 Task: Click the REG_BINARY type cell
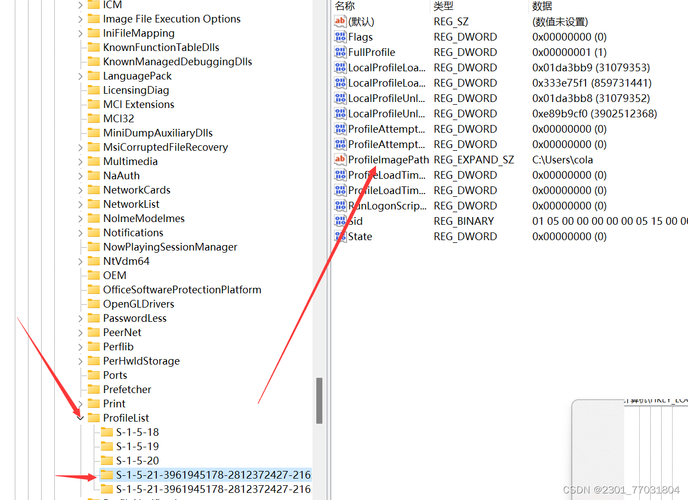click(464, 221)
